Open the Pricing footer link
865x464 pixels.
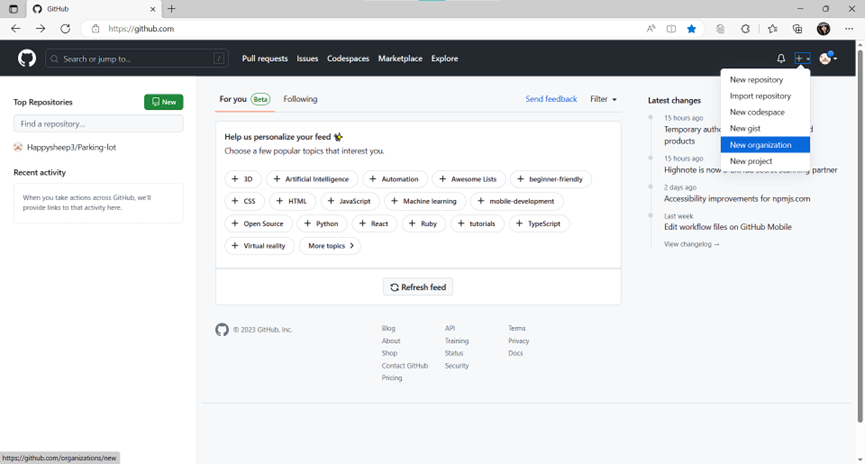(392, 378)
